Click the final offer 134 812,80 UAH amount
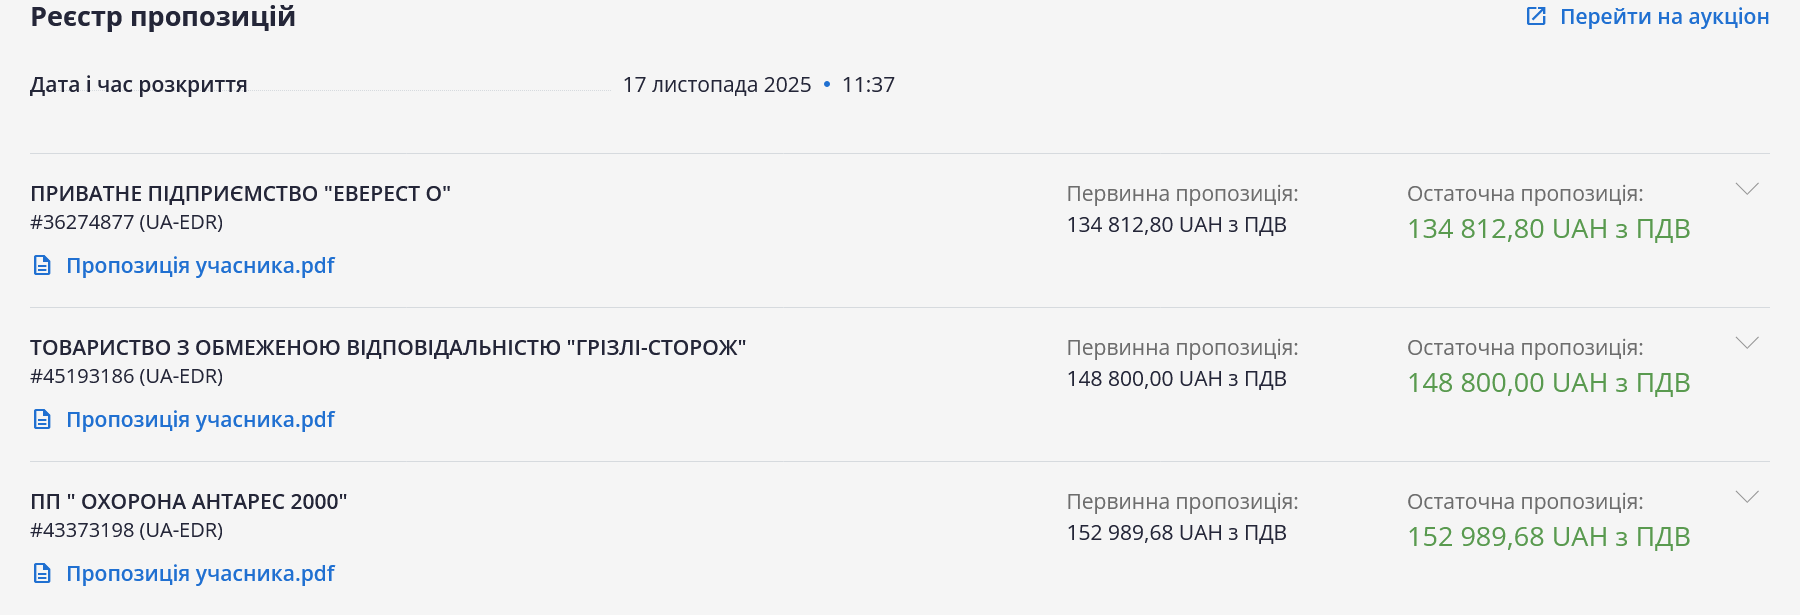 tap(1548, 229)
